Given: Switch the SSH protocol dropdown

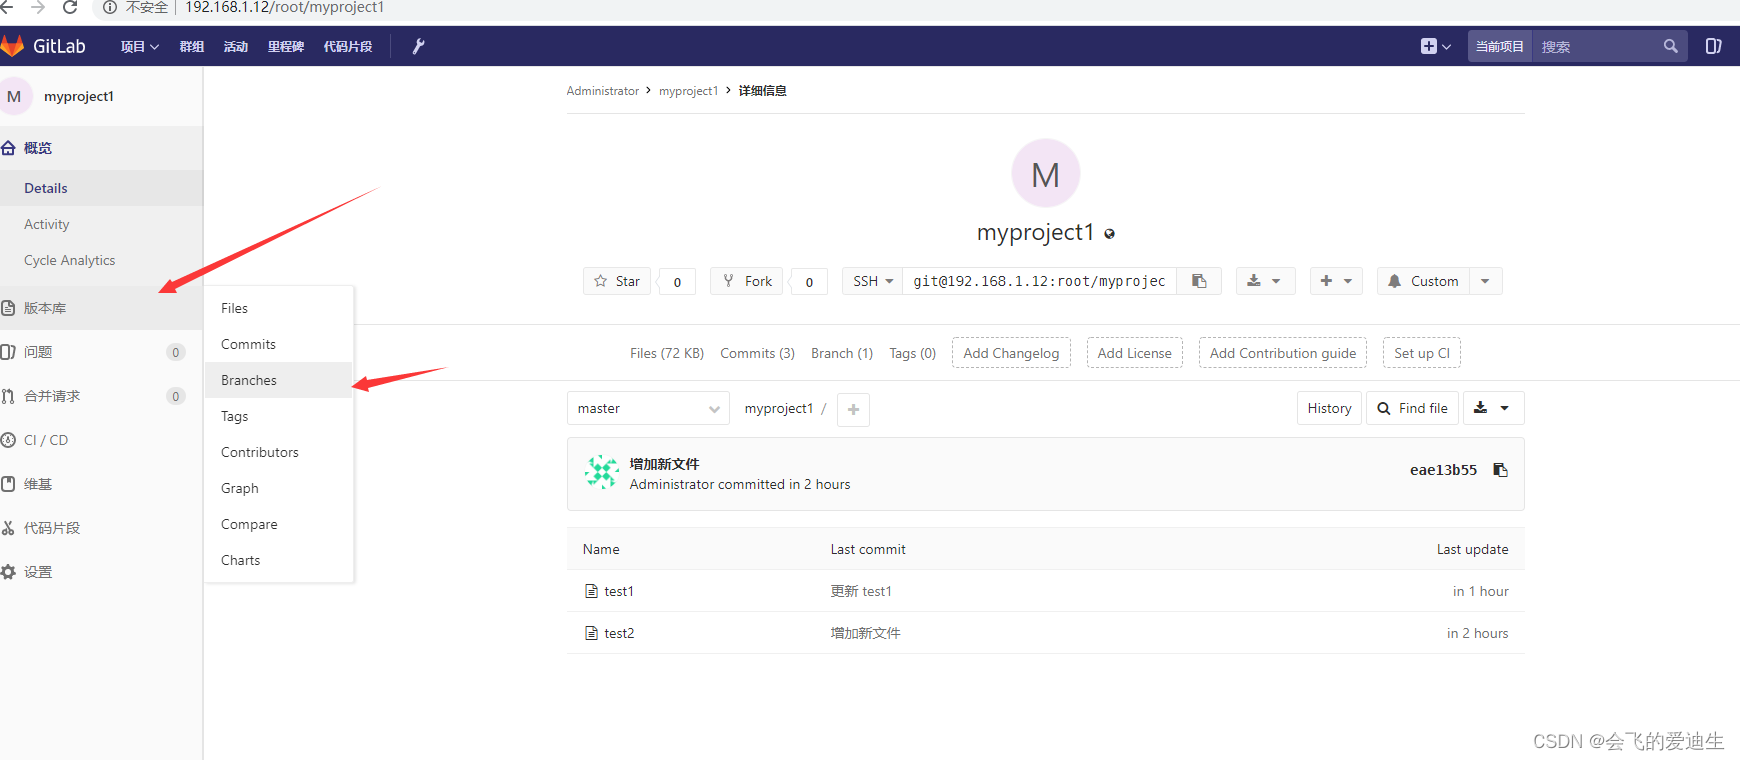Looking at the screenshot, I should point(873,281).
